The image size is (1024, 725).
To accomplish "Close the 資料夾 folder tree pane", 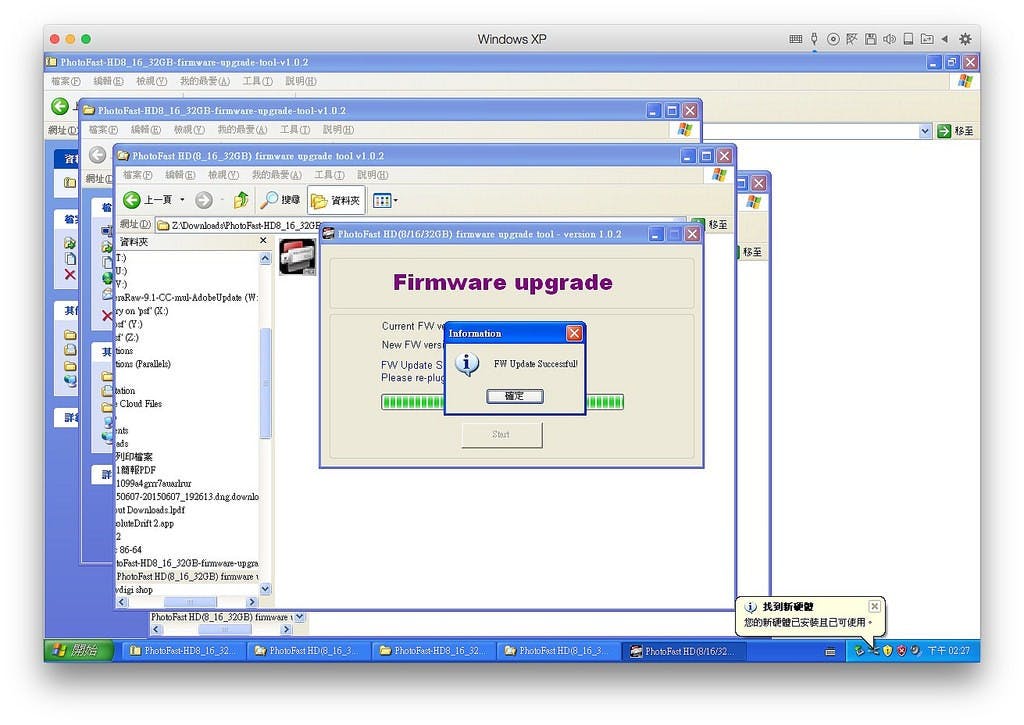I will click(x=263, y=241).
